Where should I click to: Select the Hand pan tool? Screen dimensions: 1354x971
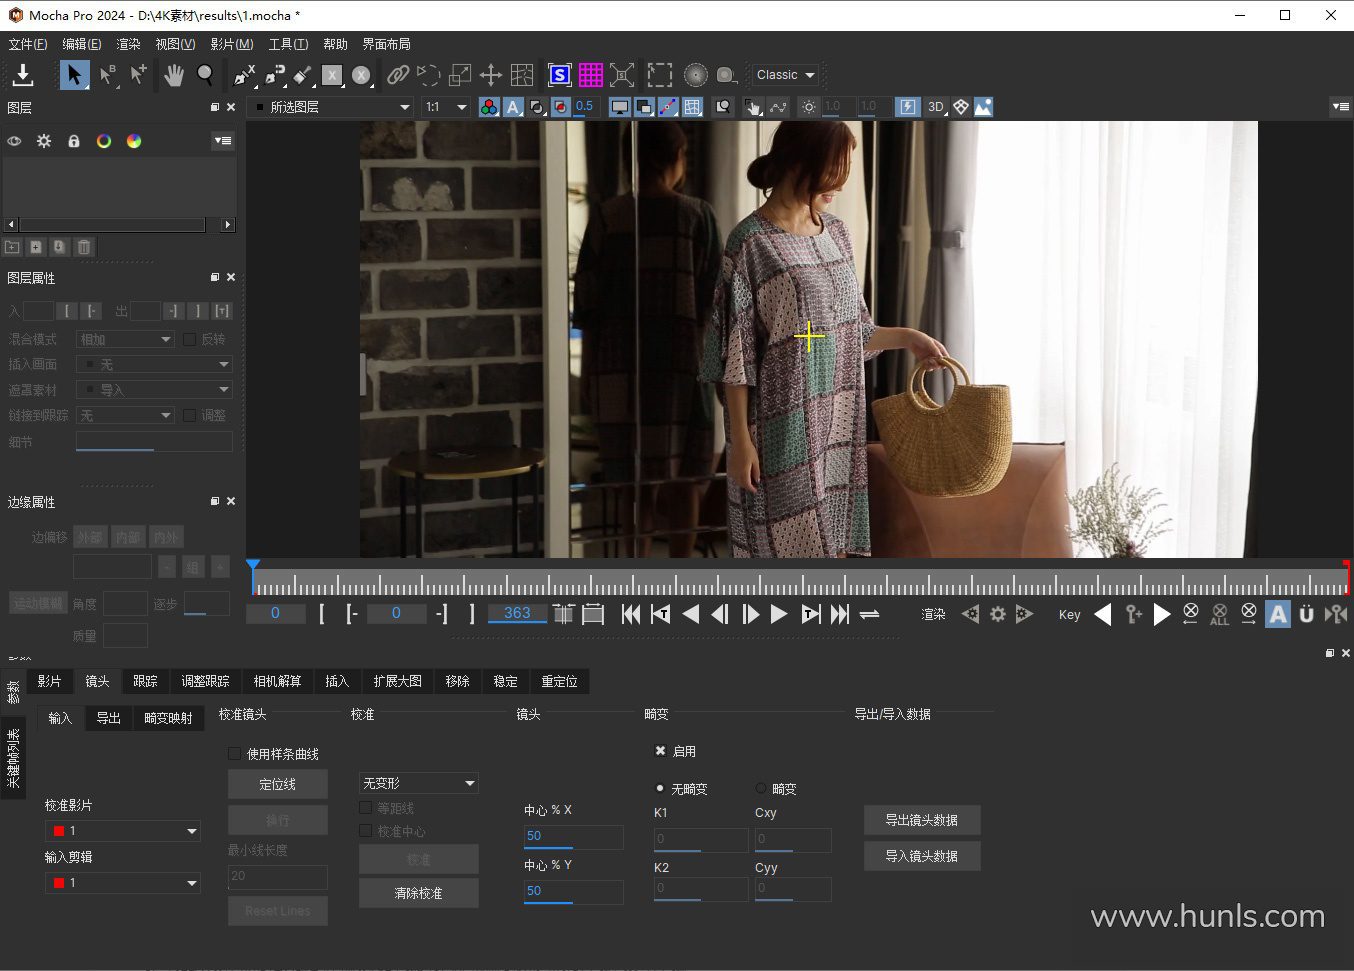click(x=174, y=75)
